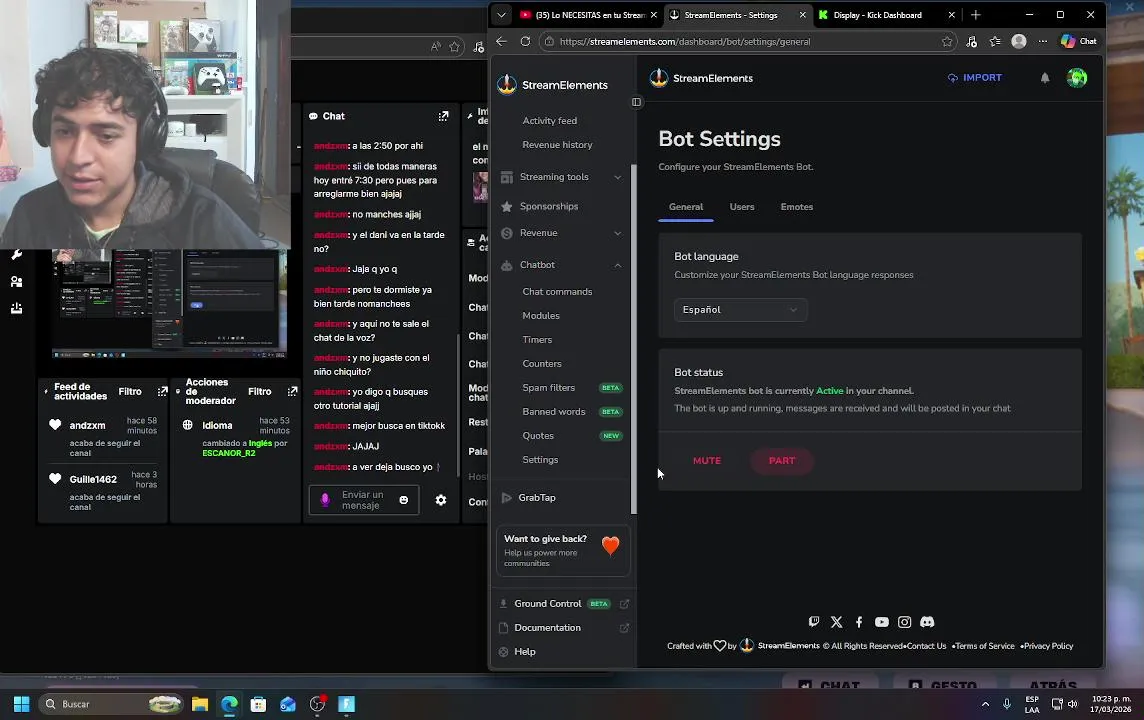Collapse the StreamElements sidebar panel toggle
Screen dimensions: 1144x720
coord(636,102)
